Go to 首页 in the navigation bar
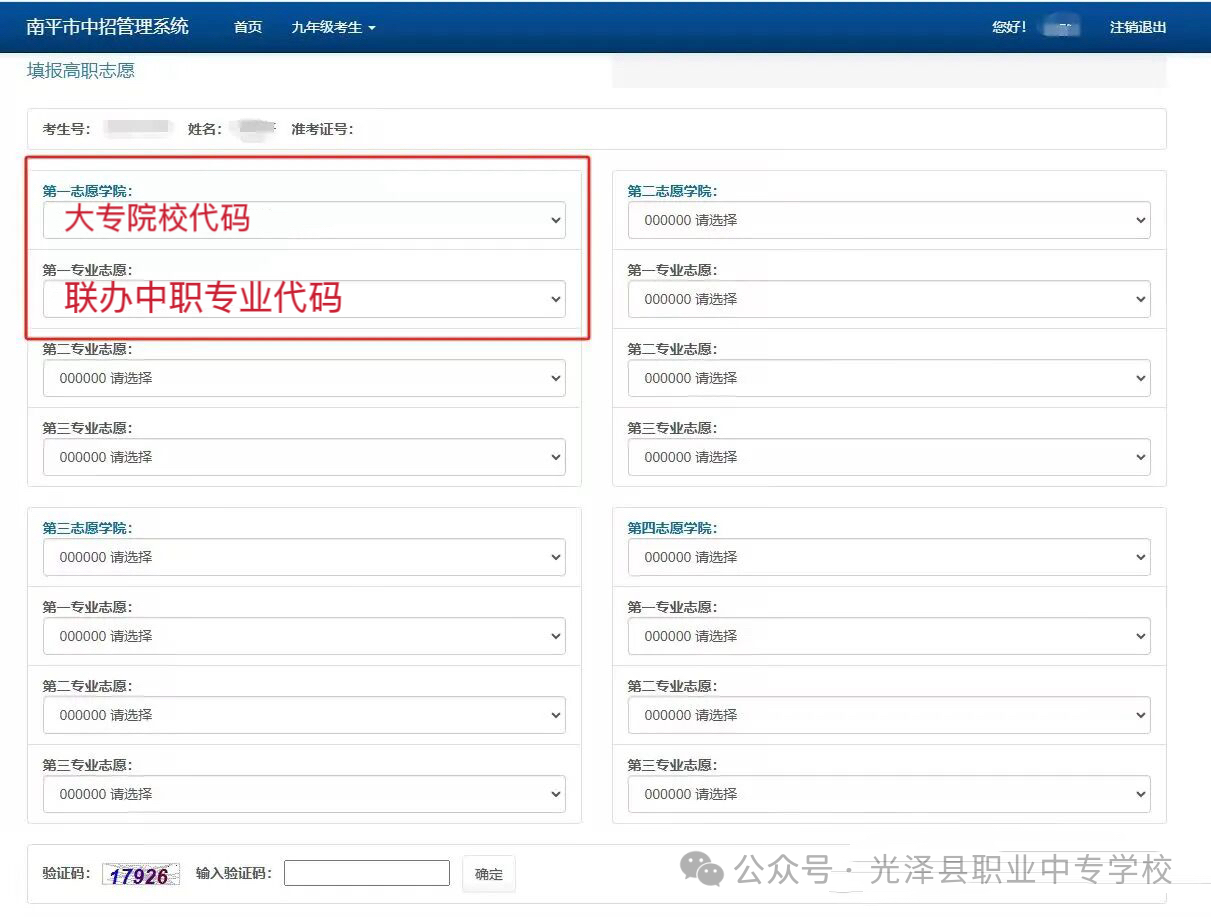Screen dimensions: 1211x917 coord(248,27)
